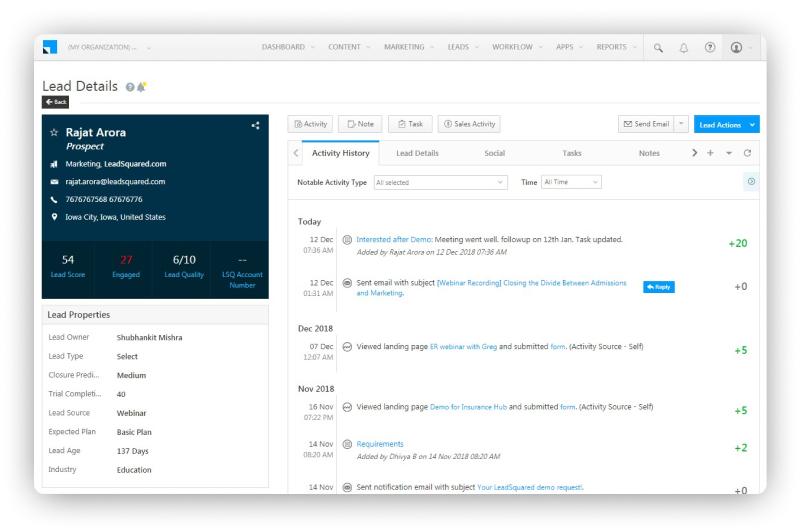
Task: Click the Activity button
Action: click(x=310, y=124)
